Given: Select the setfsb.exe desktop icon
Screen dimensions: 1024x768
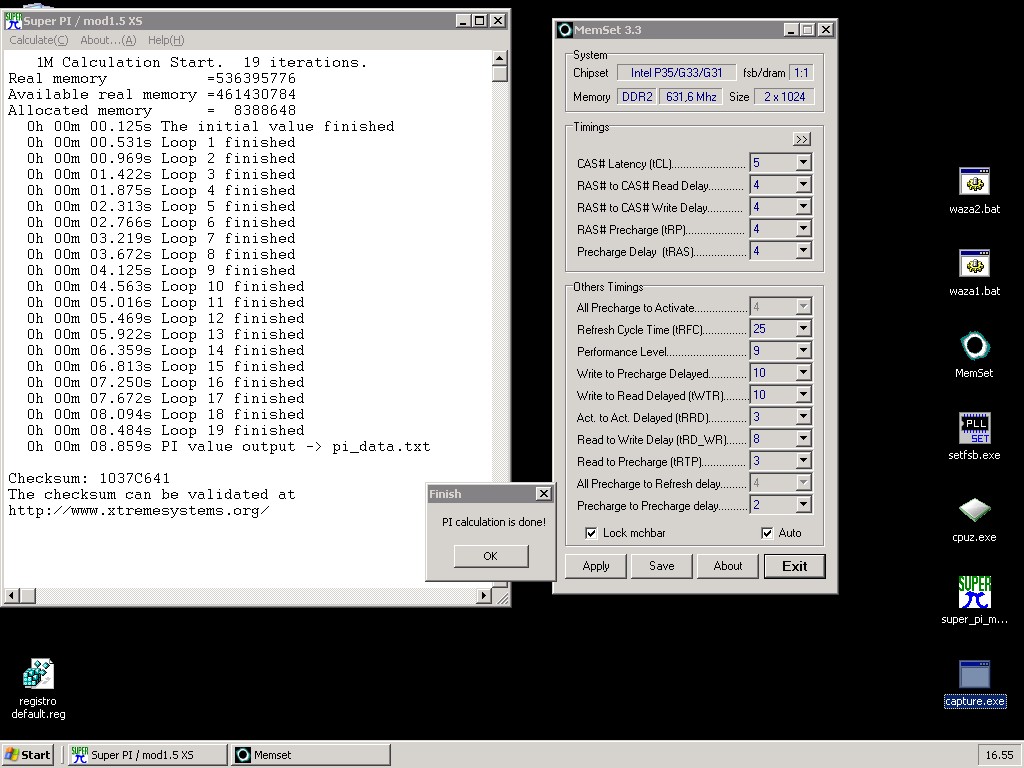Looking at the screenshot, I should click(974, 437).
